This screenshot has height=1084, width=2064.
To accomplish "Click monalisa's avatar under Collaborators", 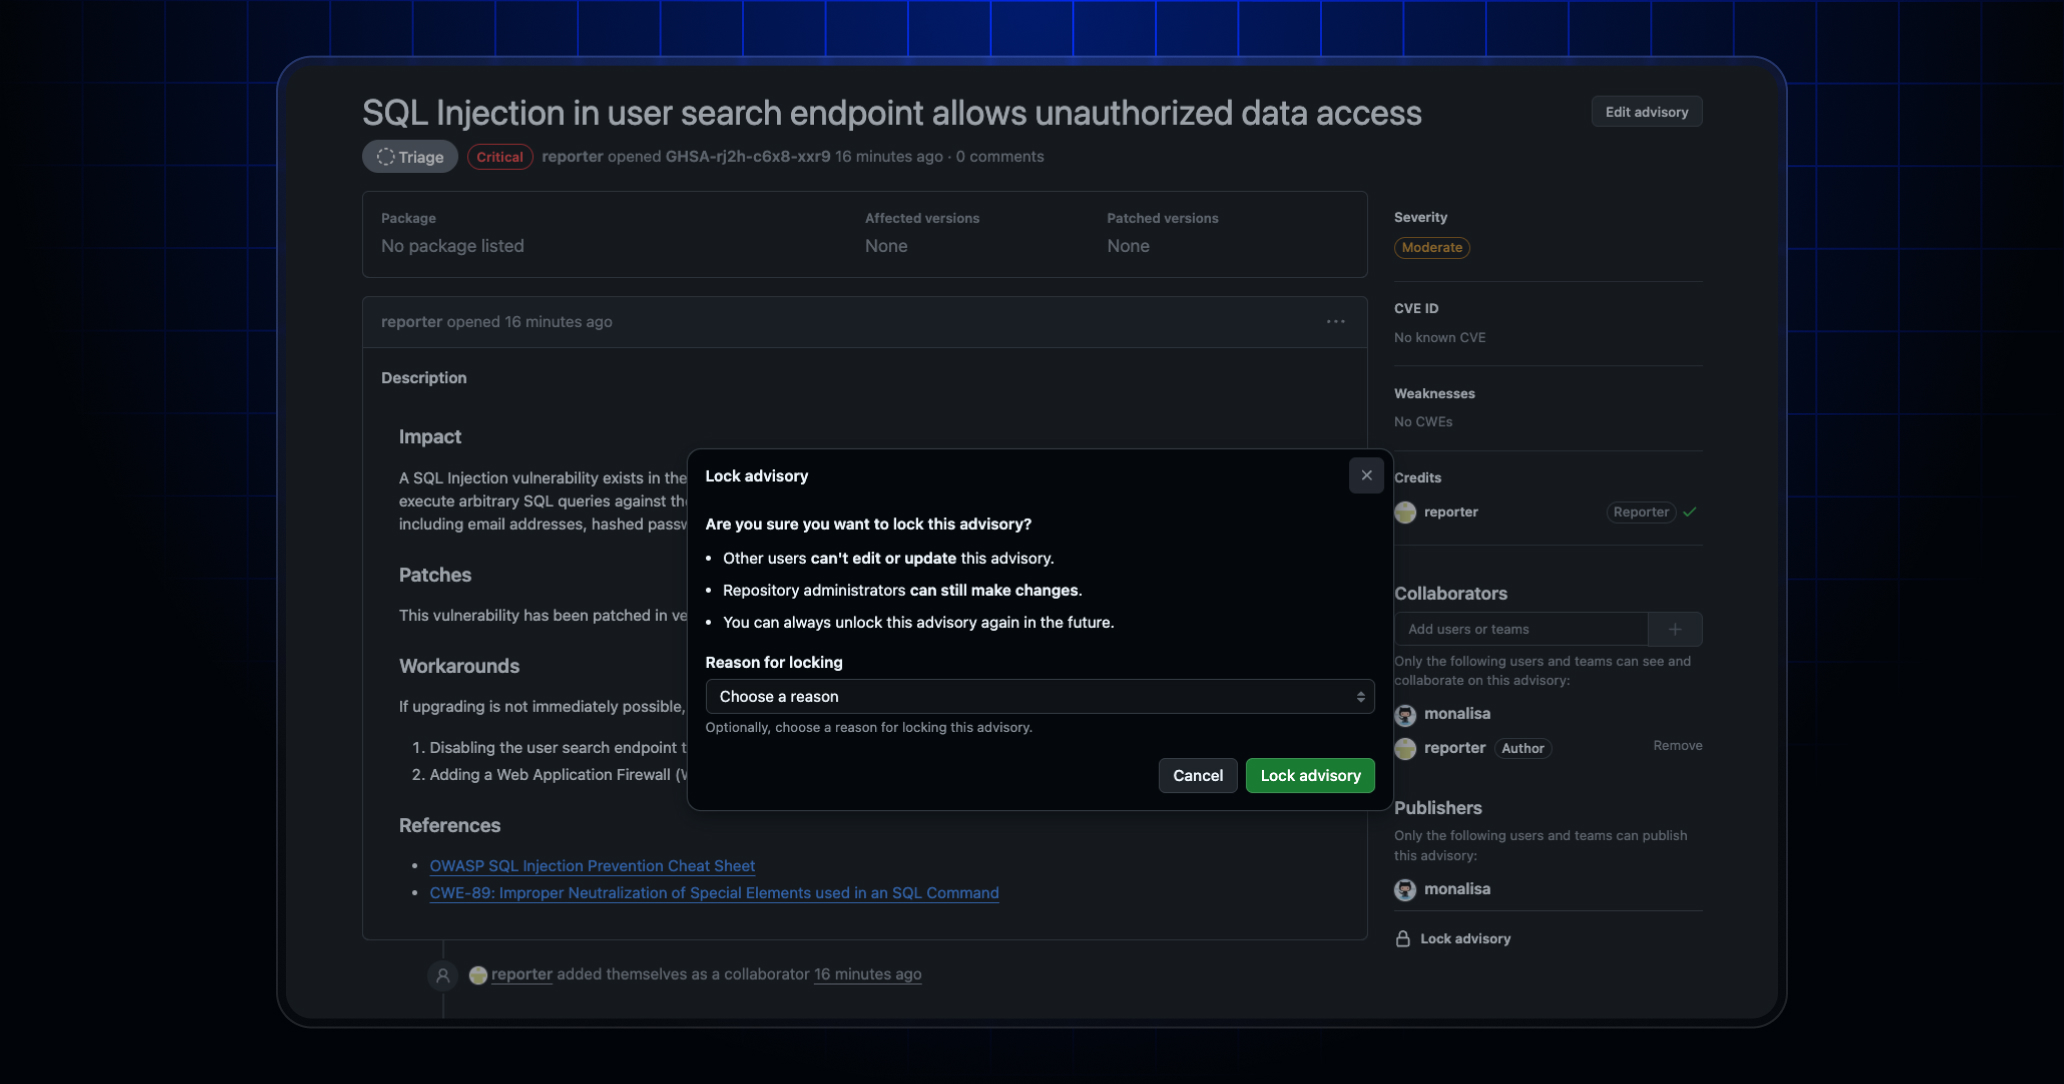I will coord(1405,715).
